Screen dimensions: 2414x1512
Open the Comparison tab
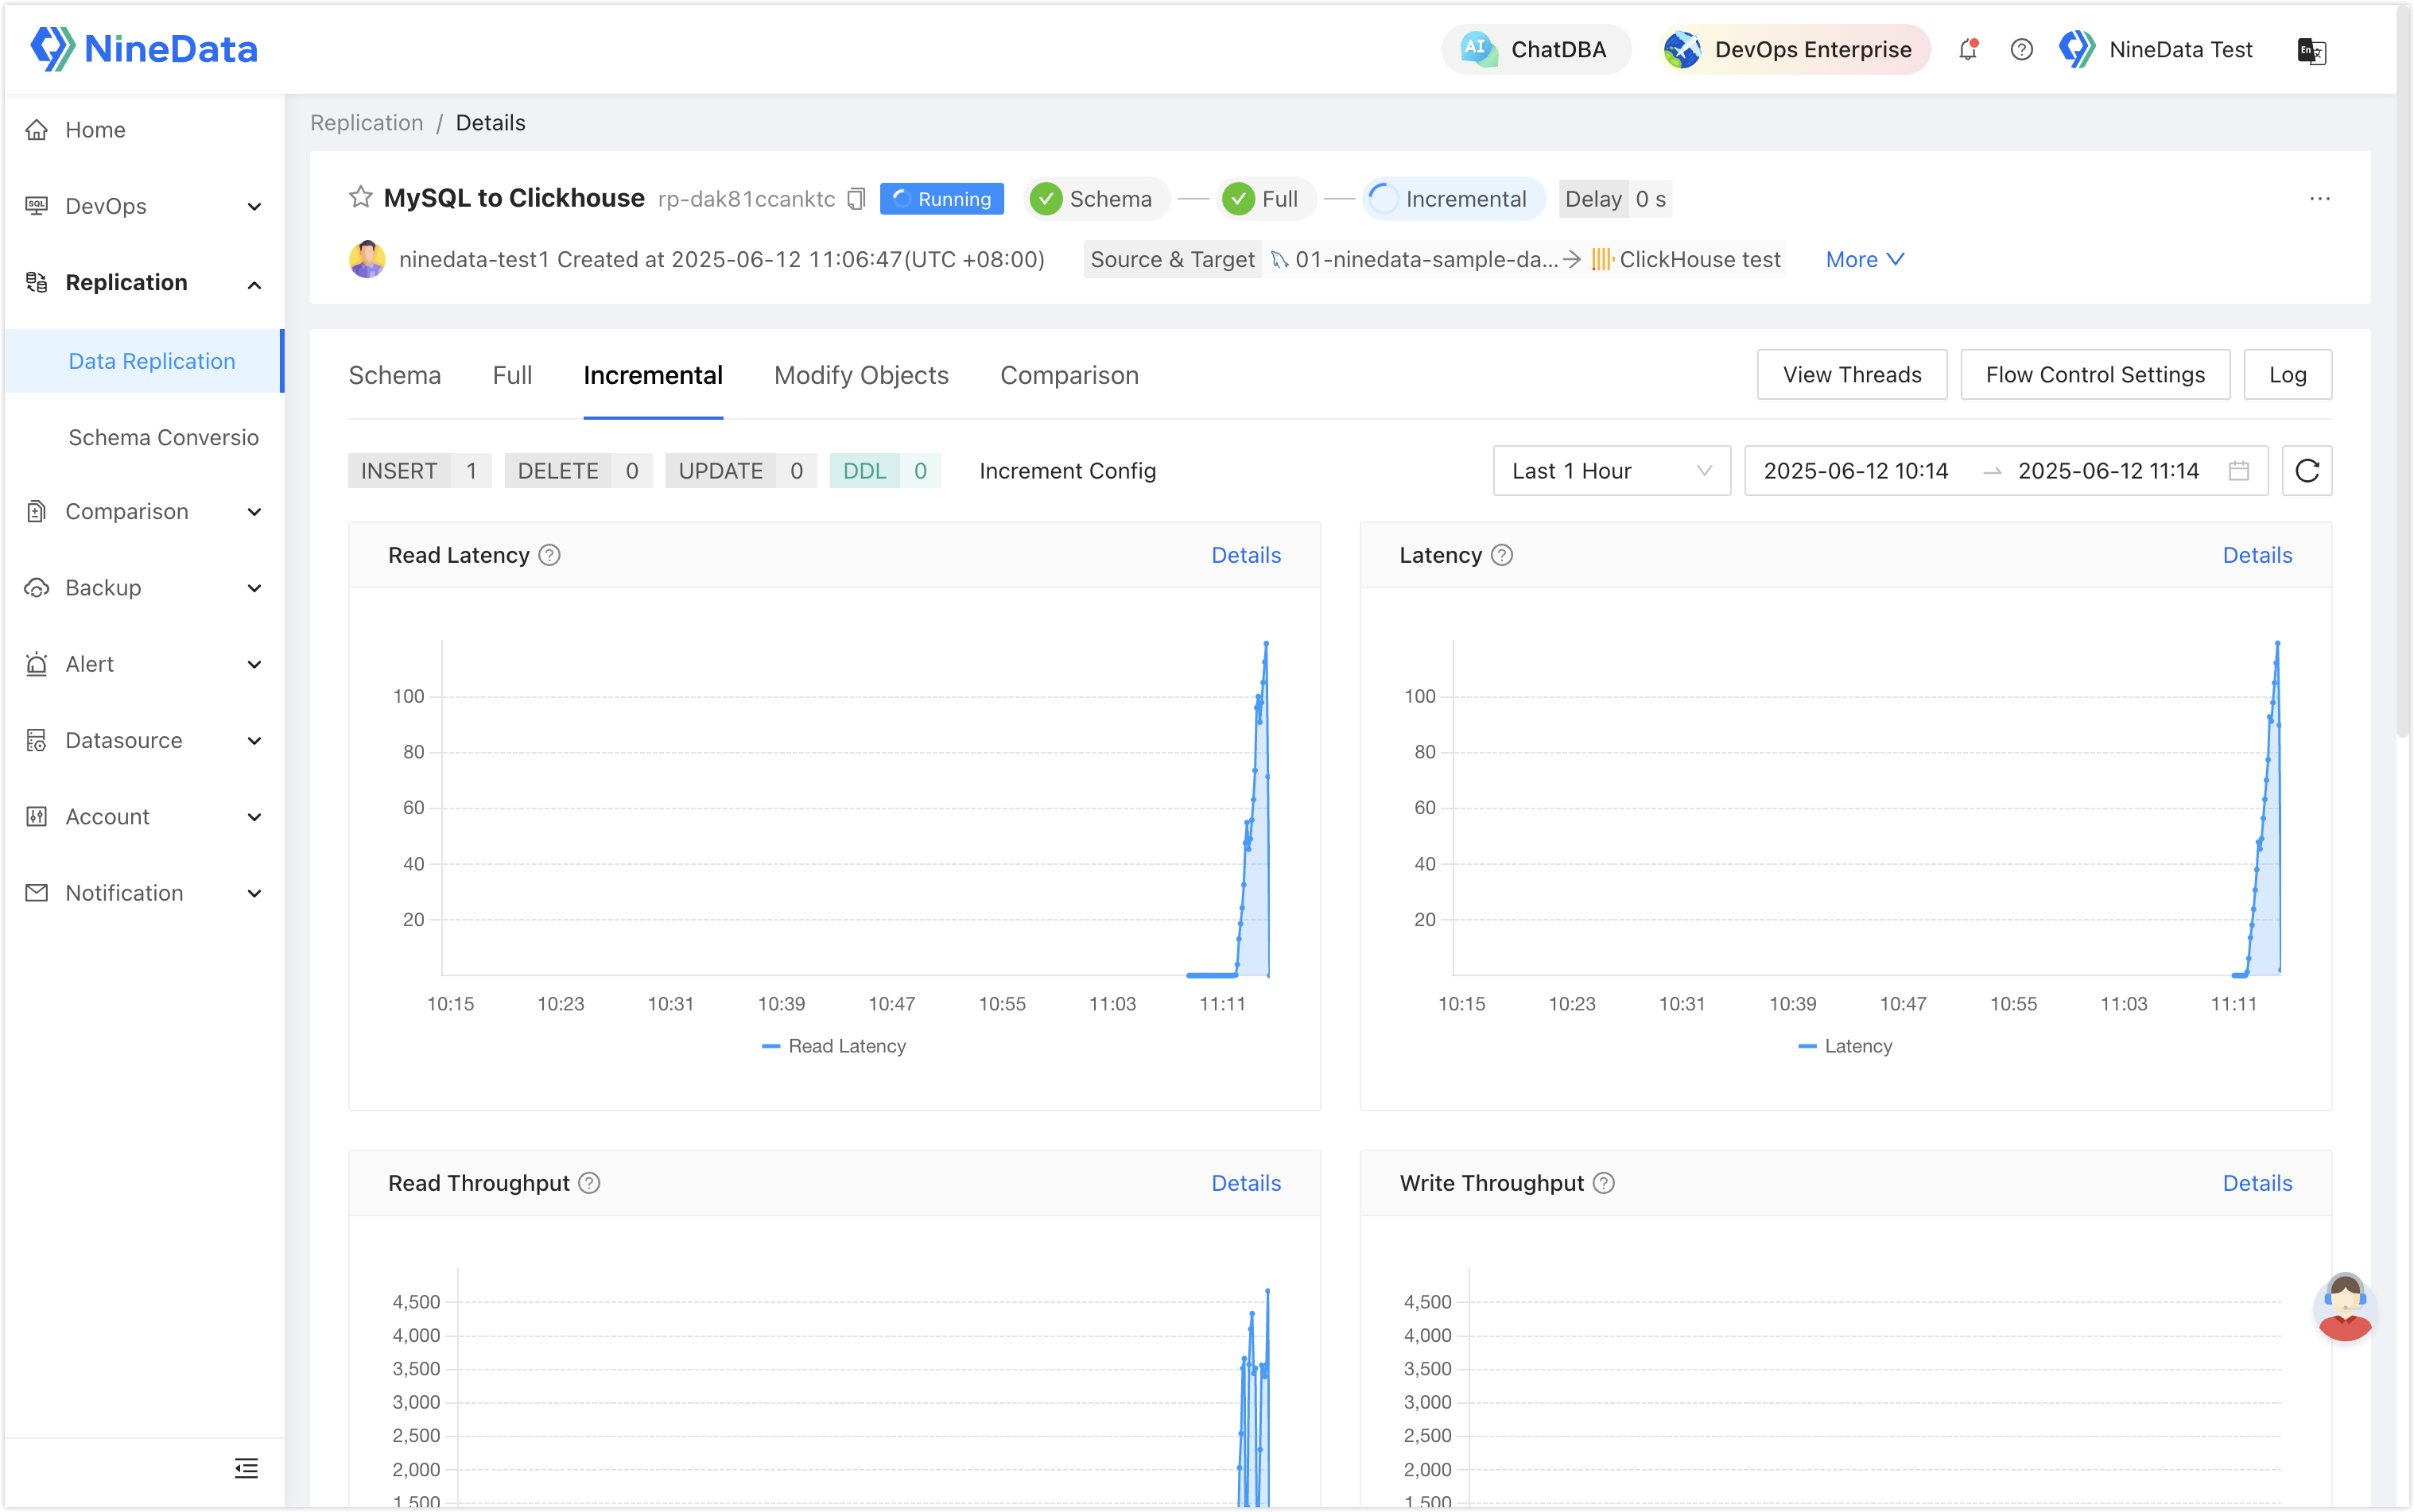click(x=1069, y=375)
